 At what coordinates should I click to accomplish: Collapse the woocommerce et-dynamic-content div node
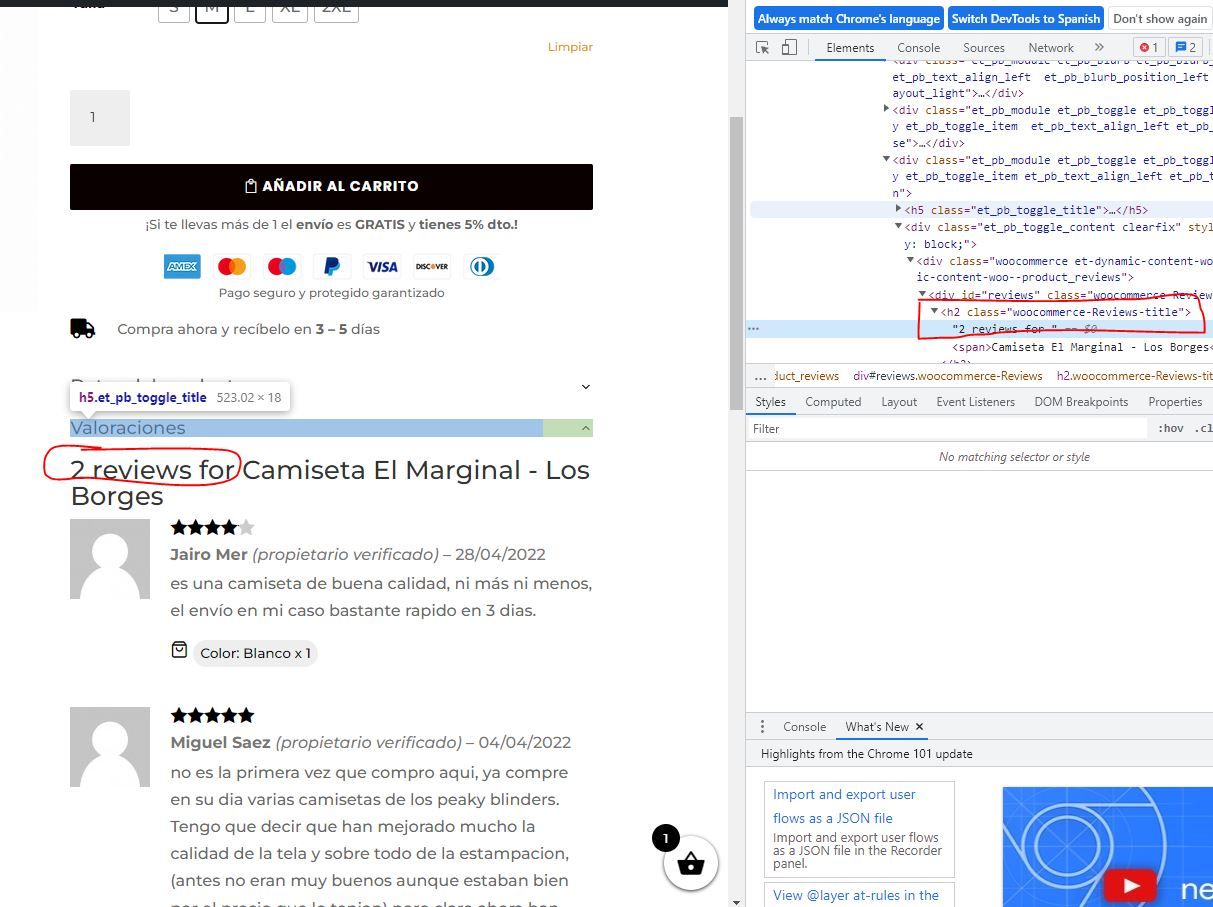pos(910,261)
